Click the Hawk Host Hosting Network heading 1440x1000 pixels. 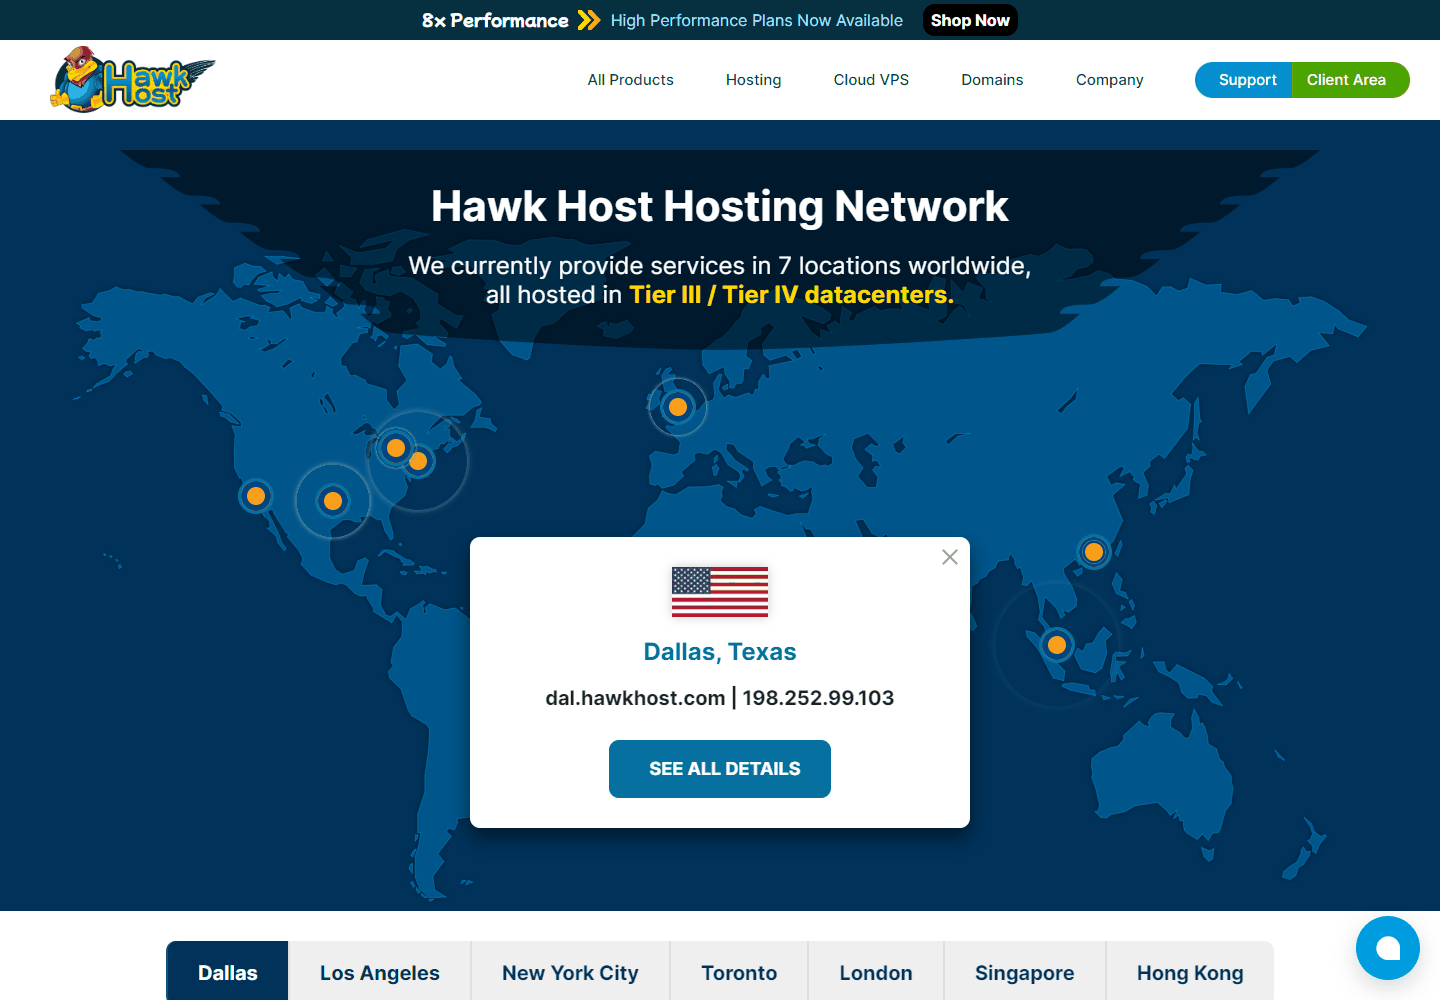[720, 206]
